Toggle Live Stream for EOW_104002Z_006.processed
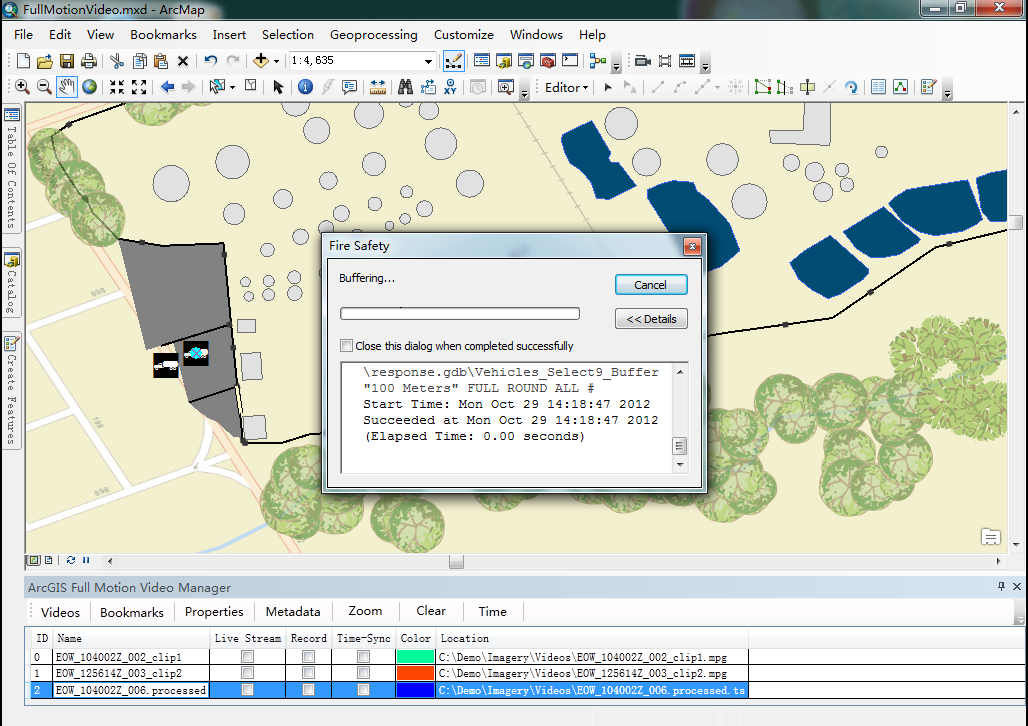Screen dimensions: 1028x726 [x=247, y=689]
